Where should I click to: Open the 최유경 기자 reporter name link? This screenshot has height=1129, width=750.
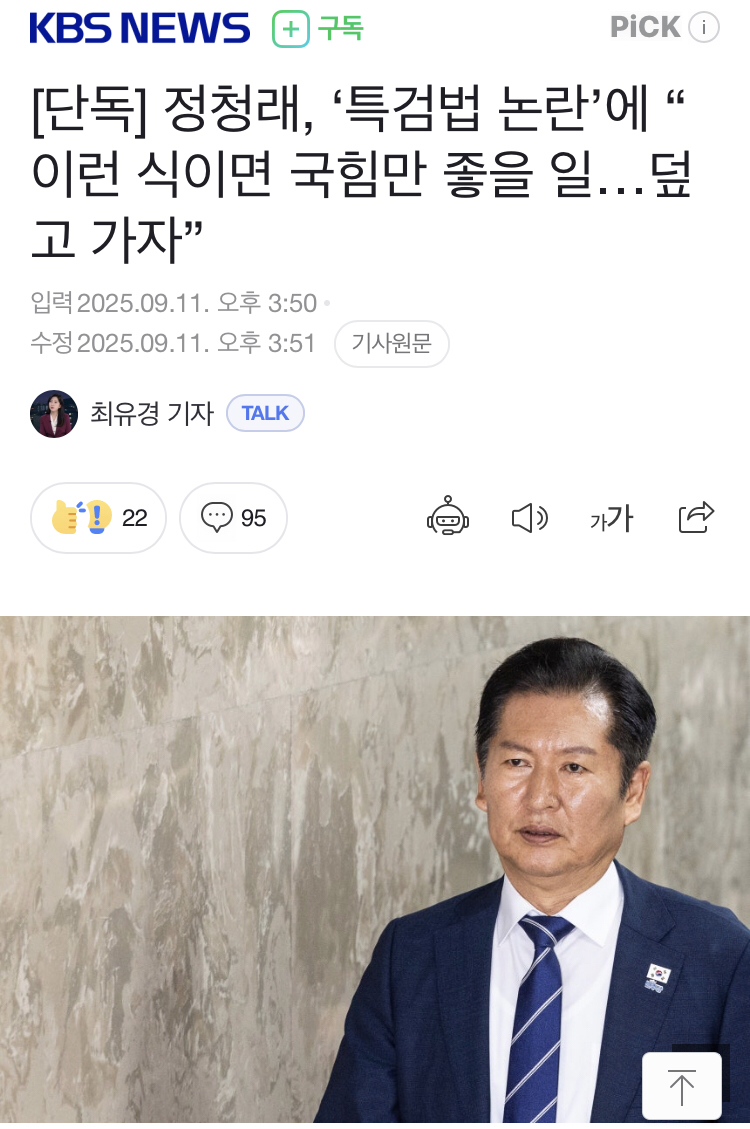point(152,413)
